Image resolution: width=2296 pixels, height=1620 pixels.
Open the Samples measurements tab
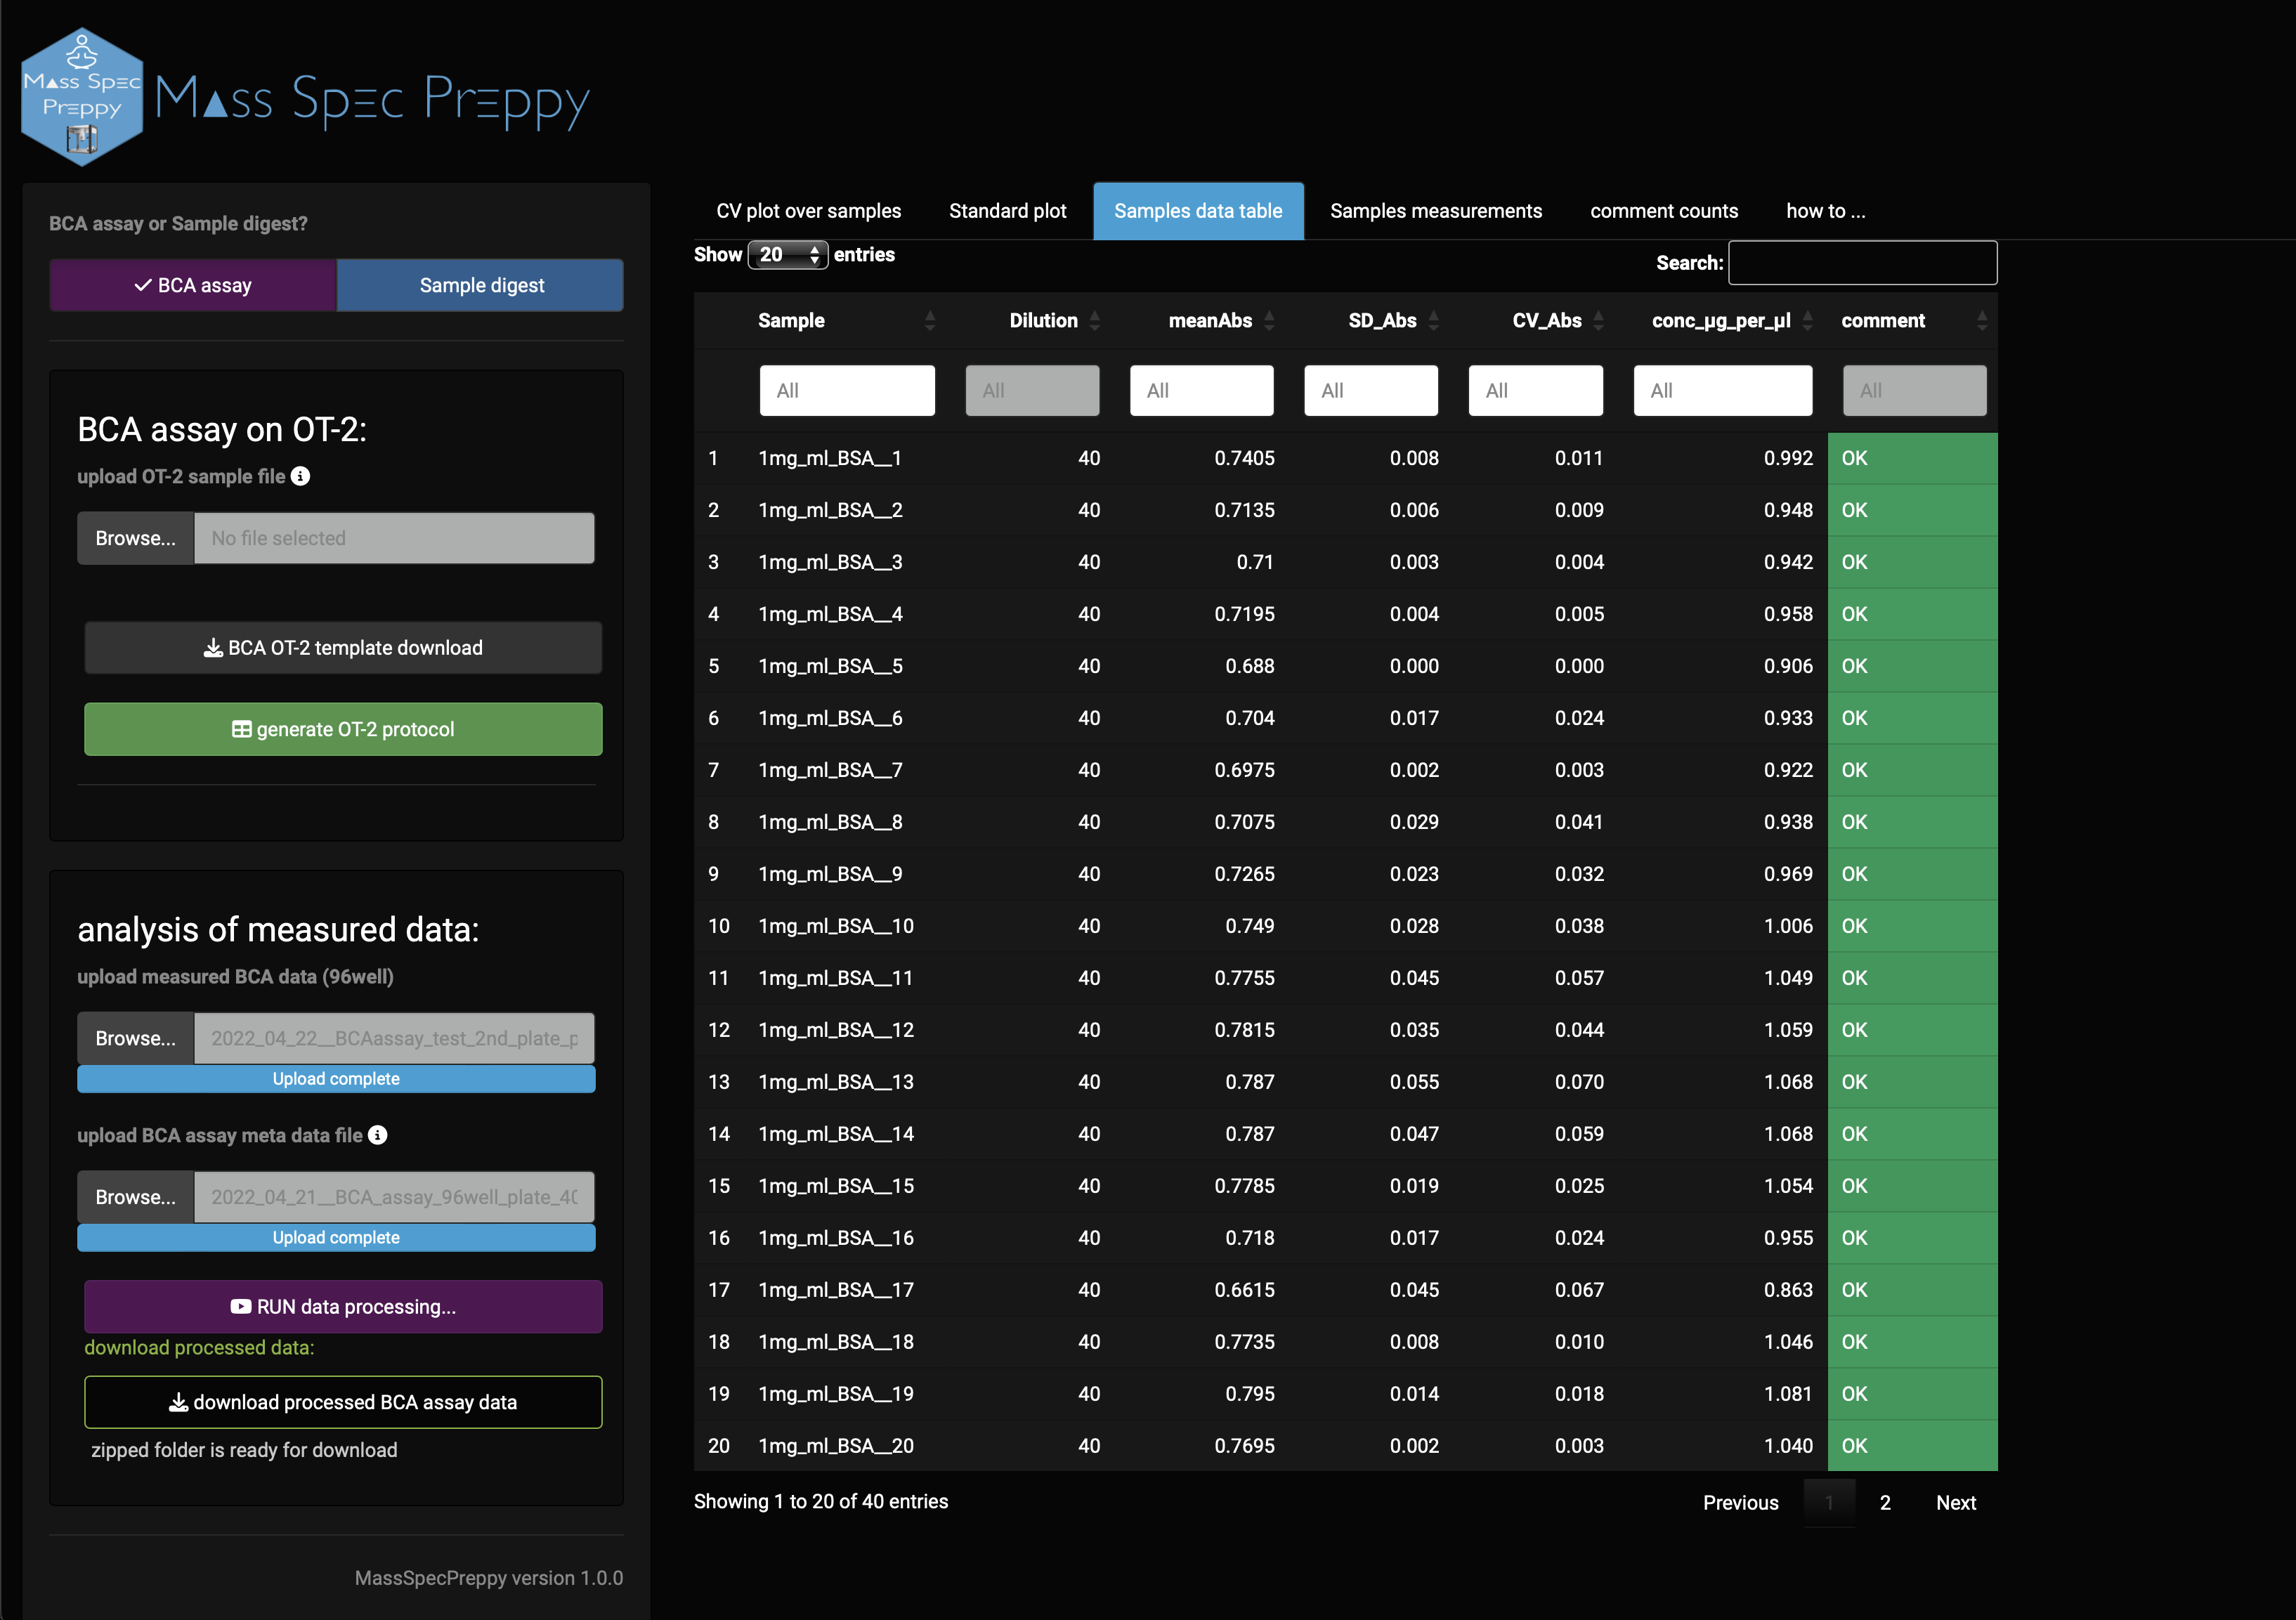tap(1435, 211)
